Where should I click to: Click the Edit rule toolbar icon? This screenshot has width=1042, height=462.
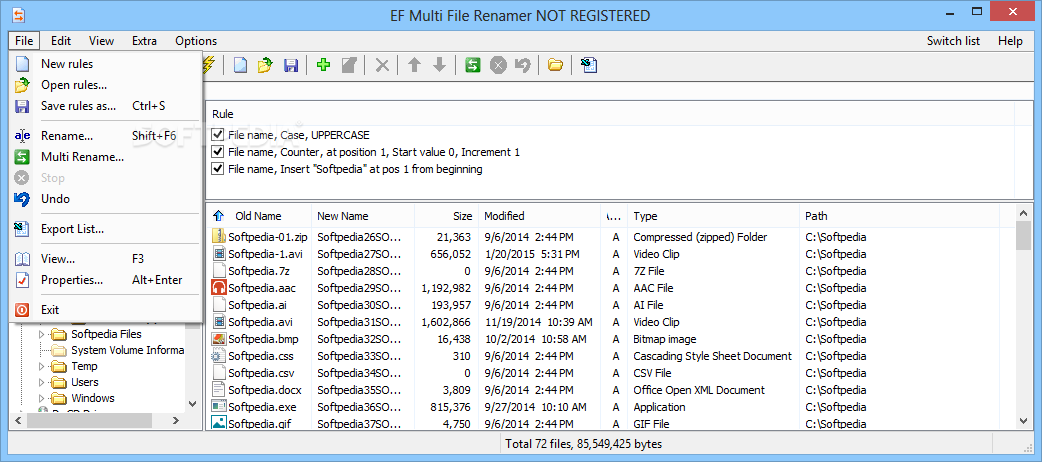(x=349, y=65)
